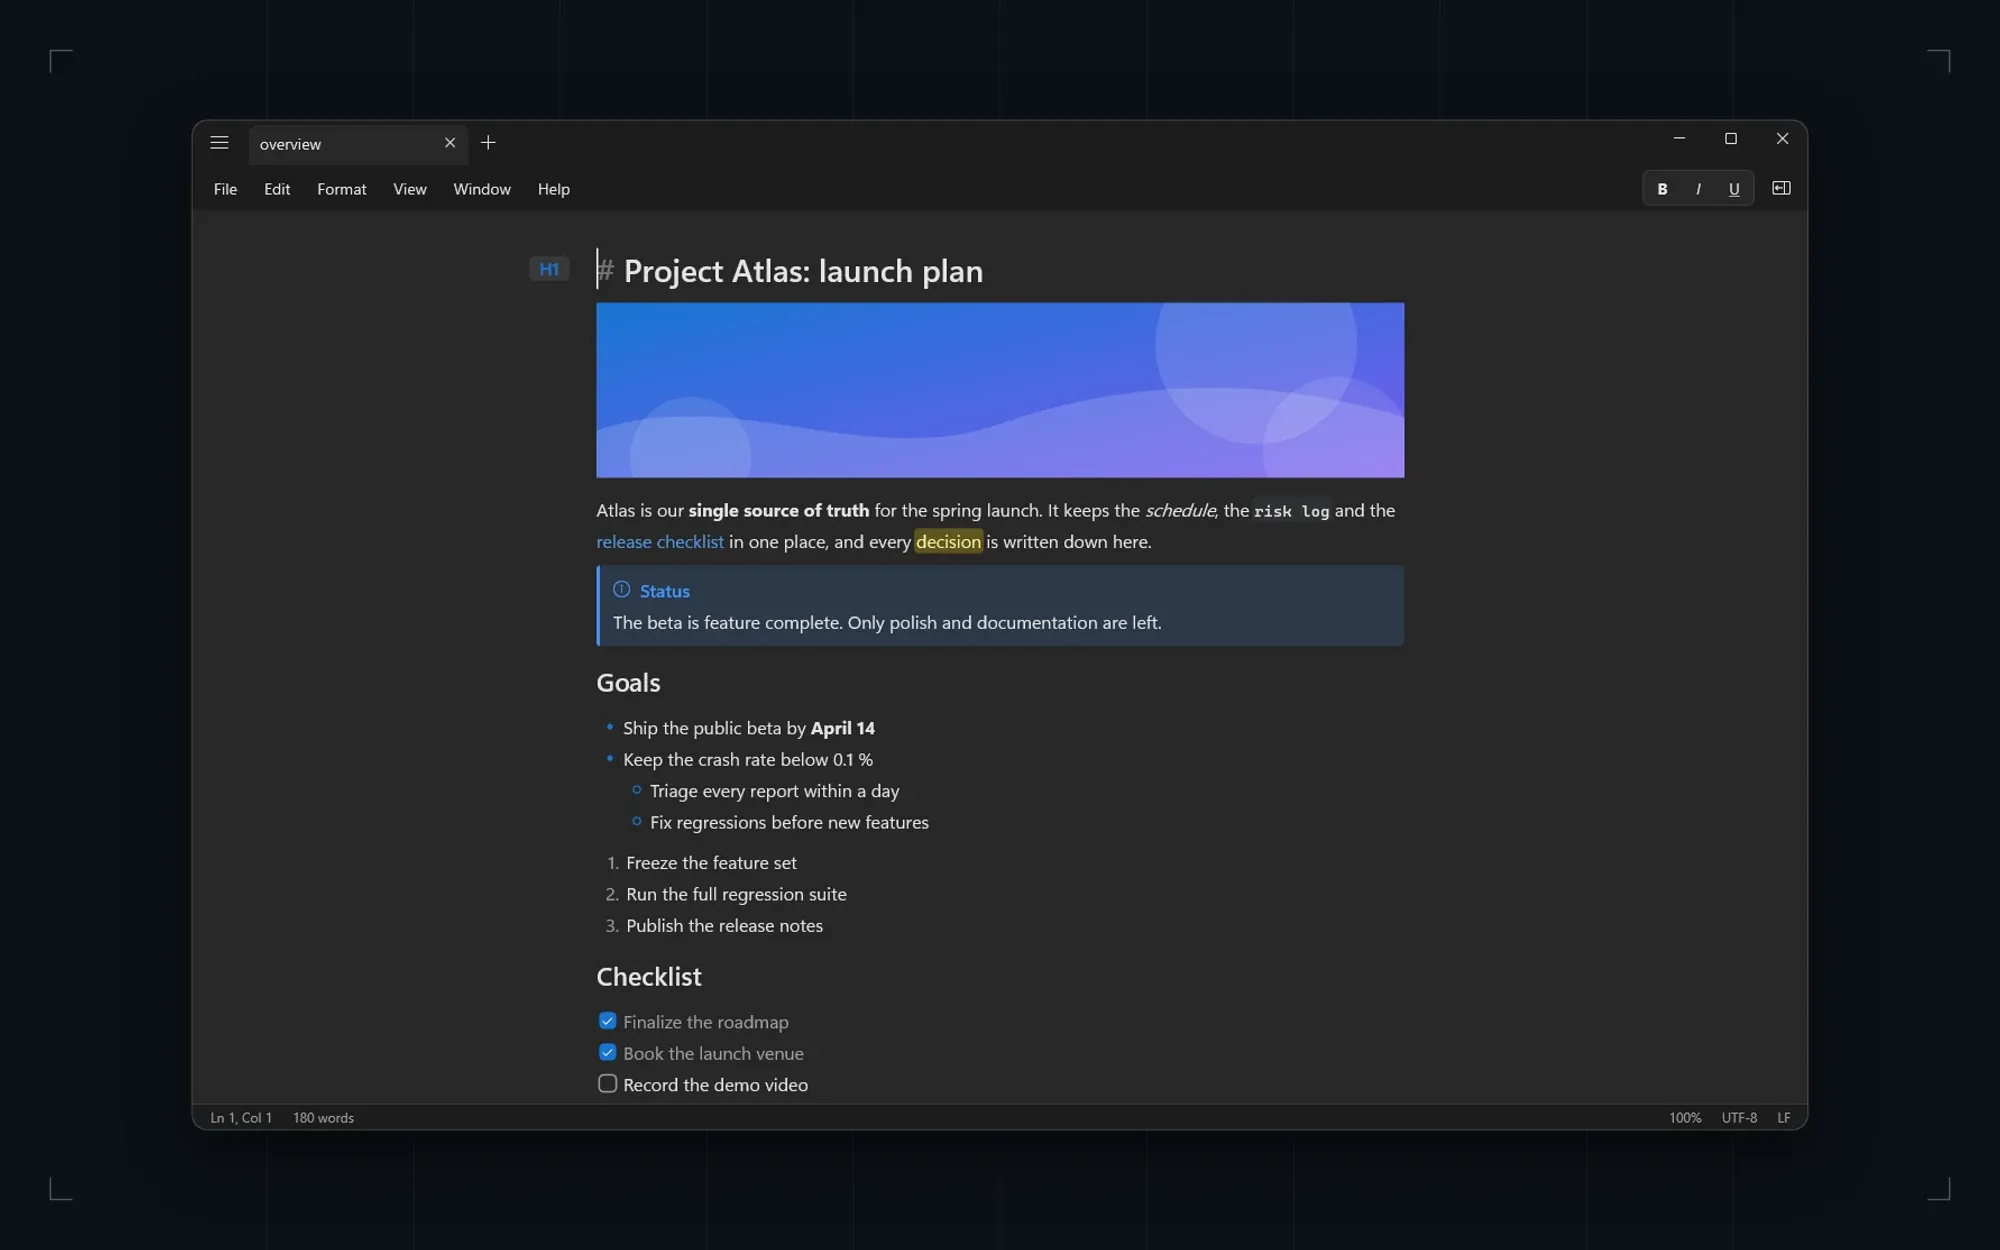This screenshot has height=1250, width=2000.
Task: Check Record the demo video
Action: point(607,1084)
